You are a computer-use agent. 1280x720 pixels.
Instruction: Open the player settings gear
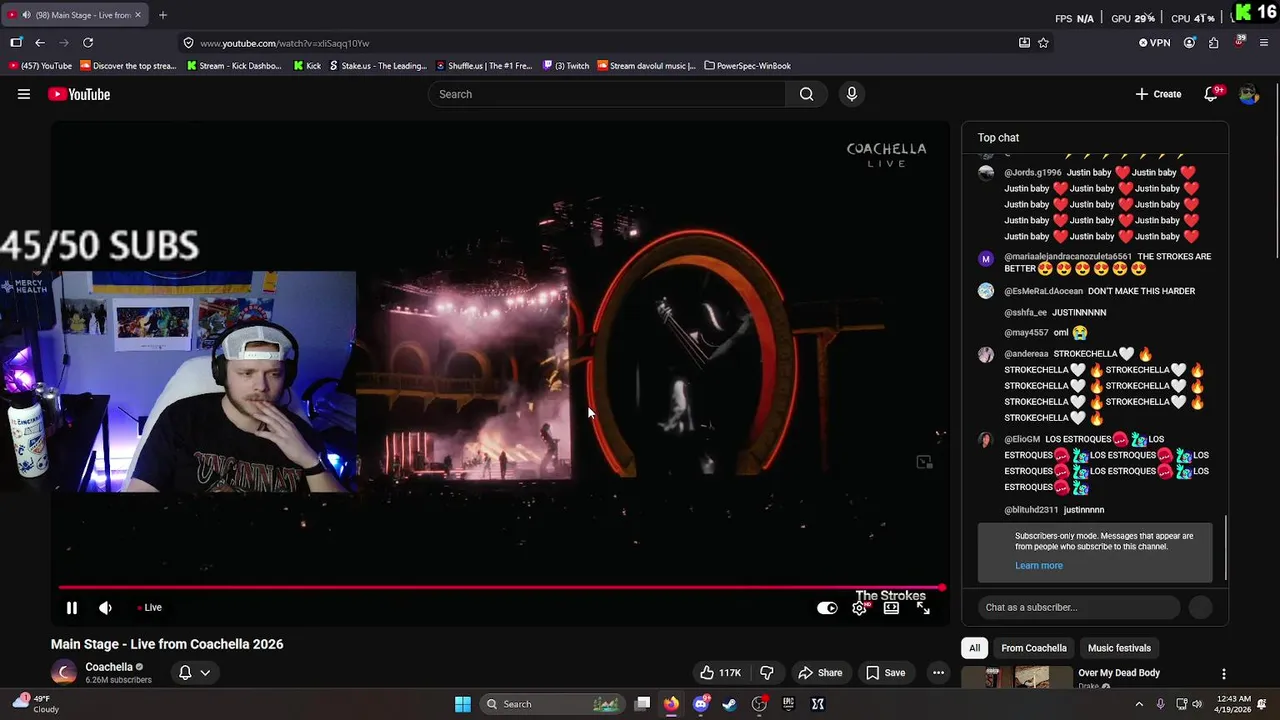tap(859, 608)
